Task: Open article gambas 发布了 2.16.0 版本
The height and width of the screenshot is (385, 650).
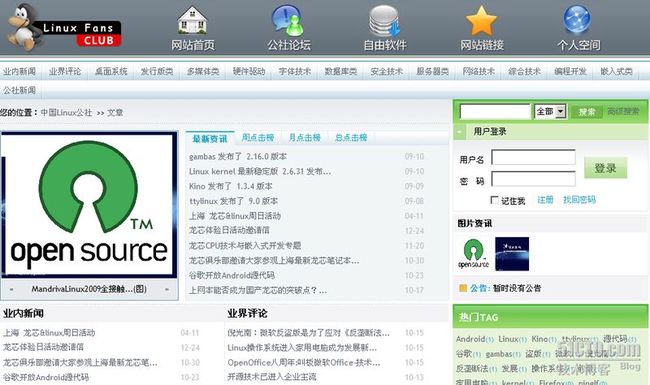Action: 238,157
